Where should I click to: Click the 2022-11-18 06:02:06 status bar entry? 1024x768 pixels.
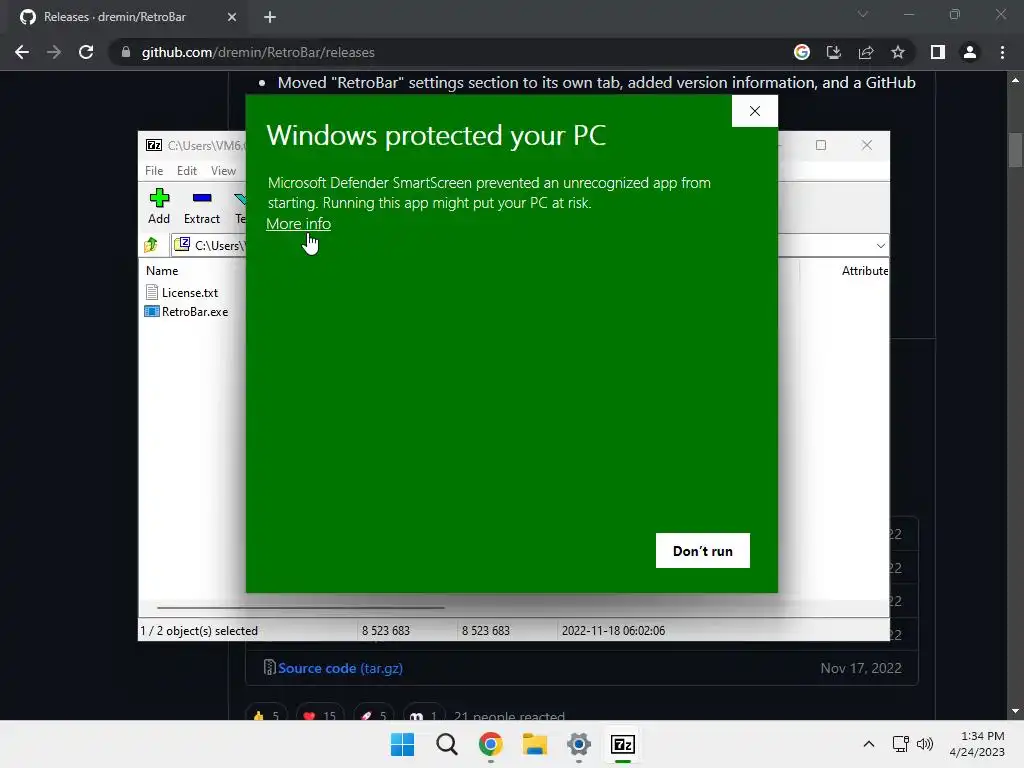pyautogui.click(x=613, y=631)
